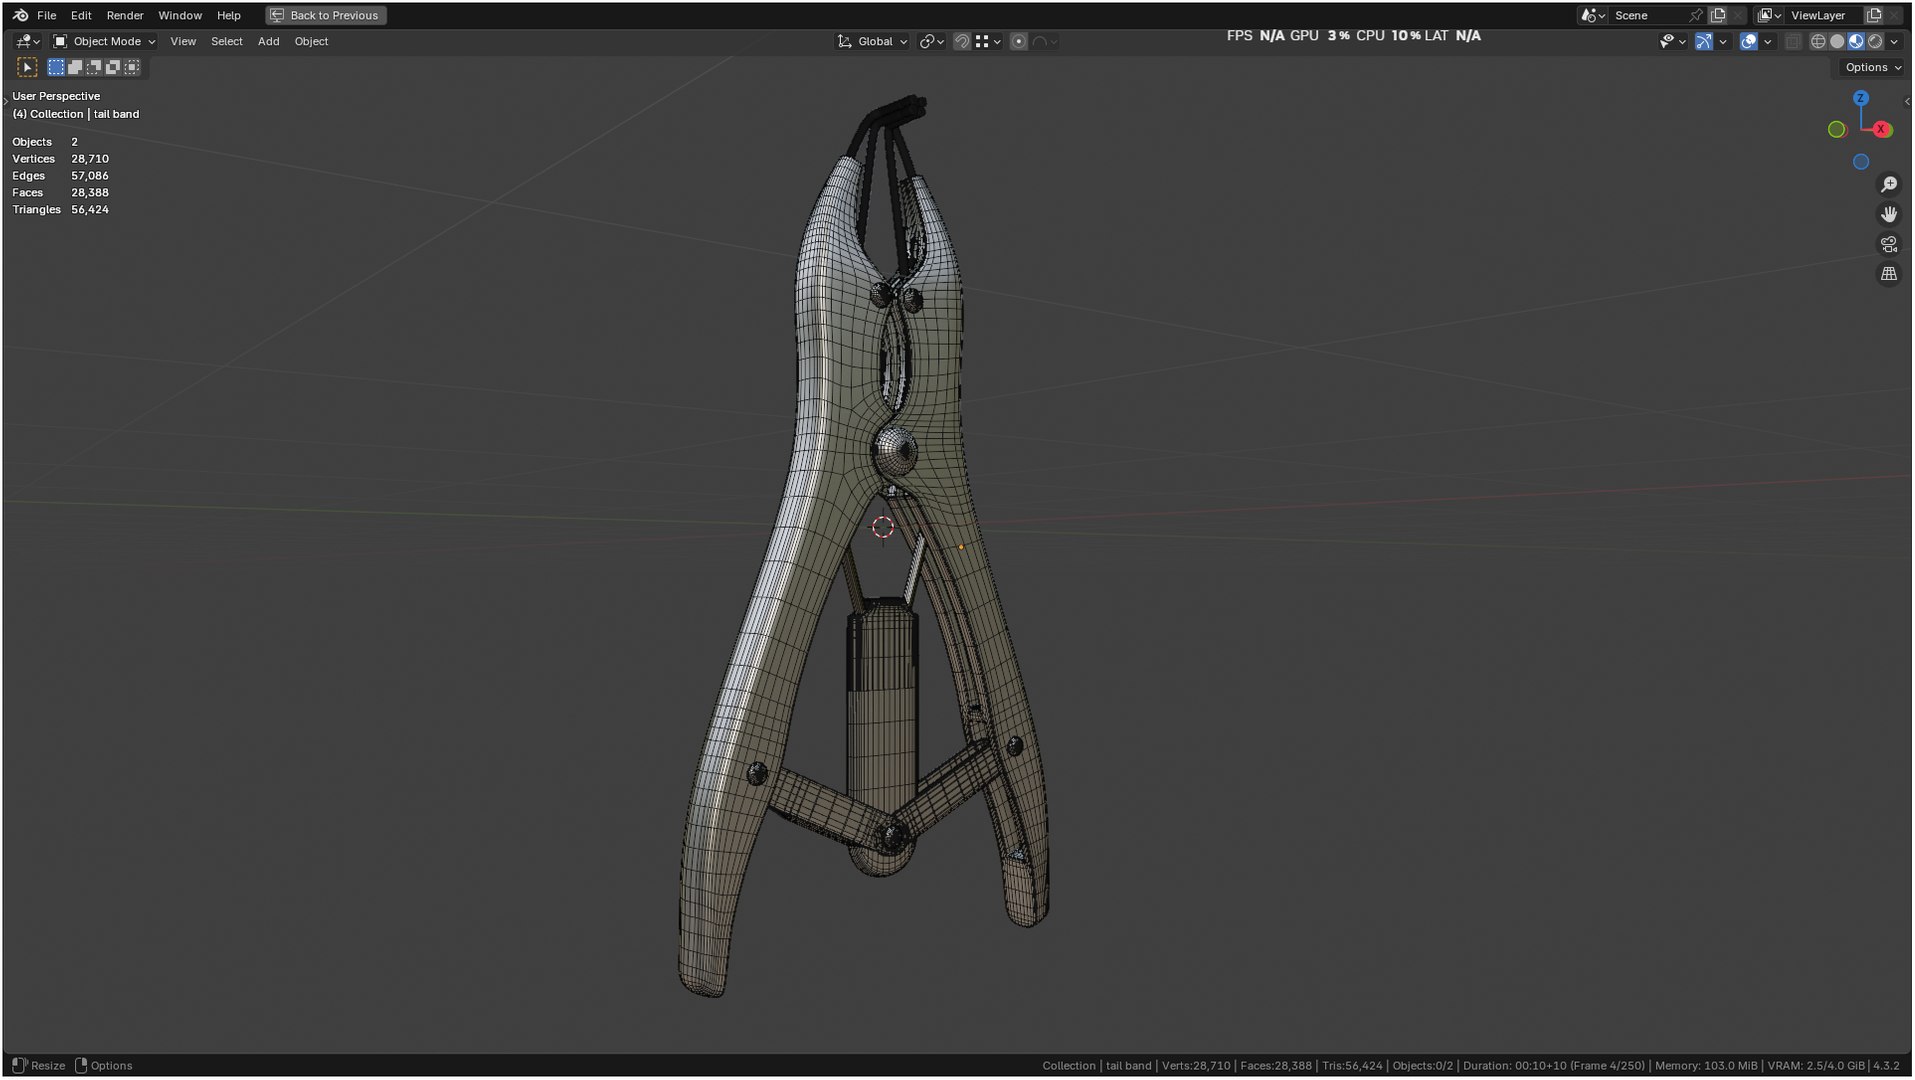Image resolution: width=1915 pixels, height=1080 pixels.
Task: Add a new ViewLayer icon
Action: [x=1874, y=15]
